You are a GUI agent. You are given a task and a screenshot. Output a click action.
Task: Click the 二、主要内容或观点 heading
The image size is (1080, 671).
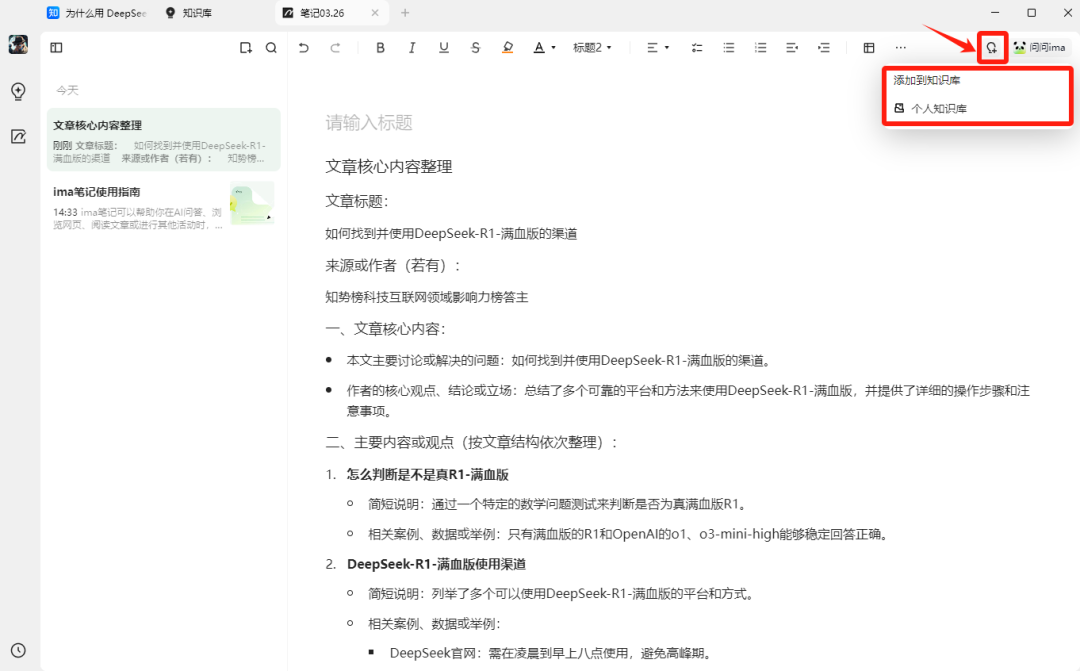pos(471,442)
